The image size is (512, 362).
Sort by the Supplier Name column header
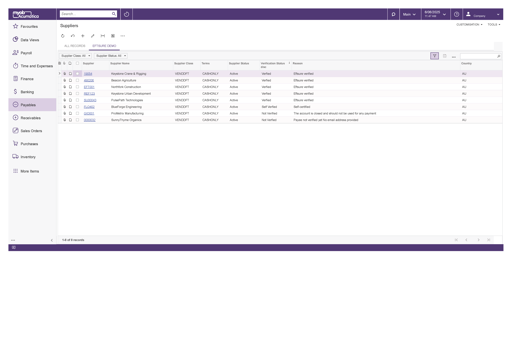point(120,63)
